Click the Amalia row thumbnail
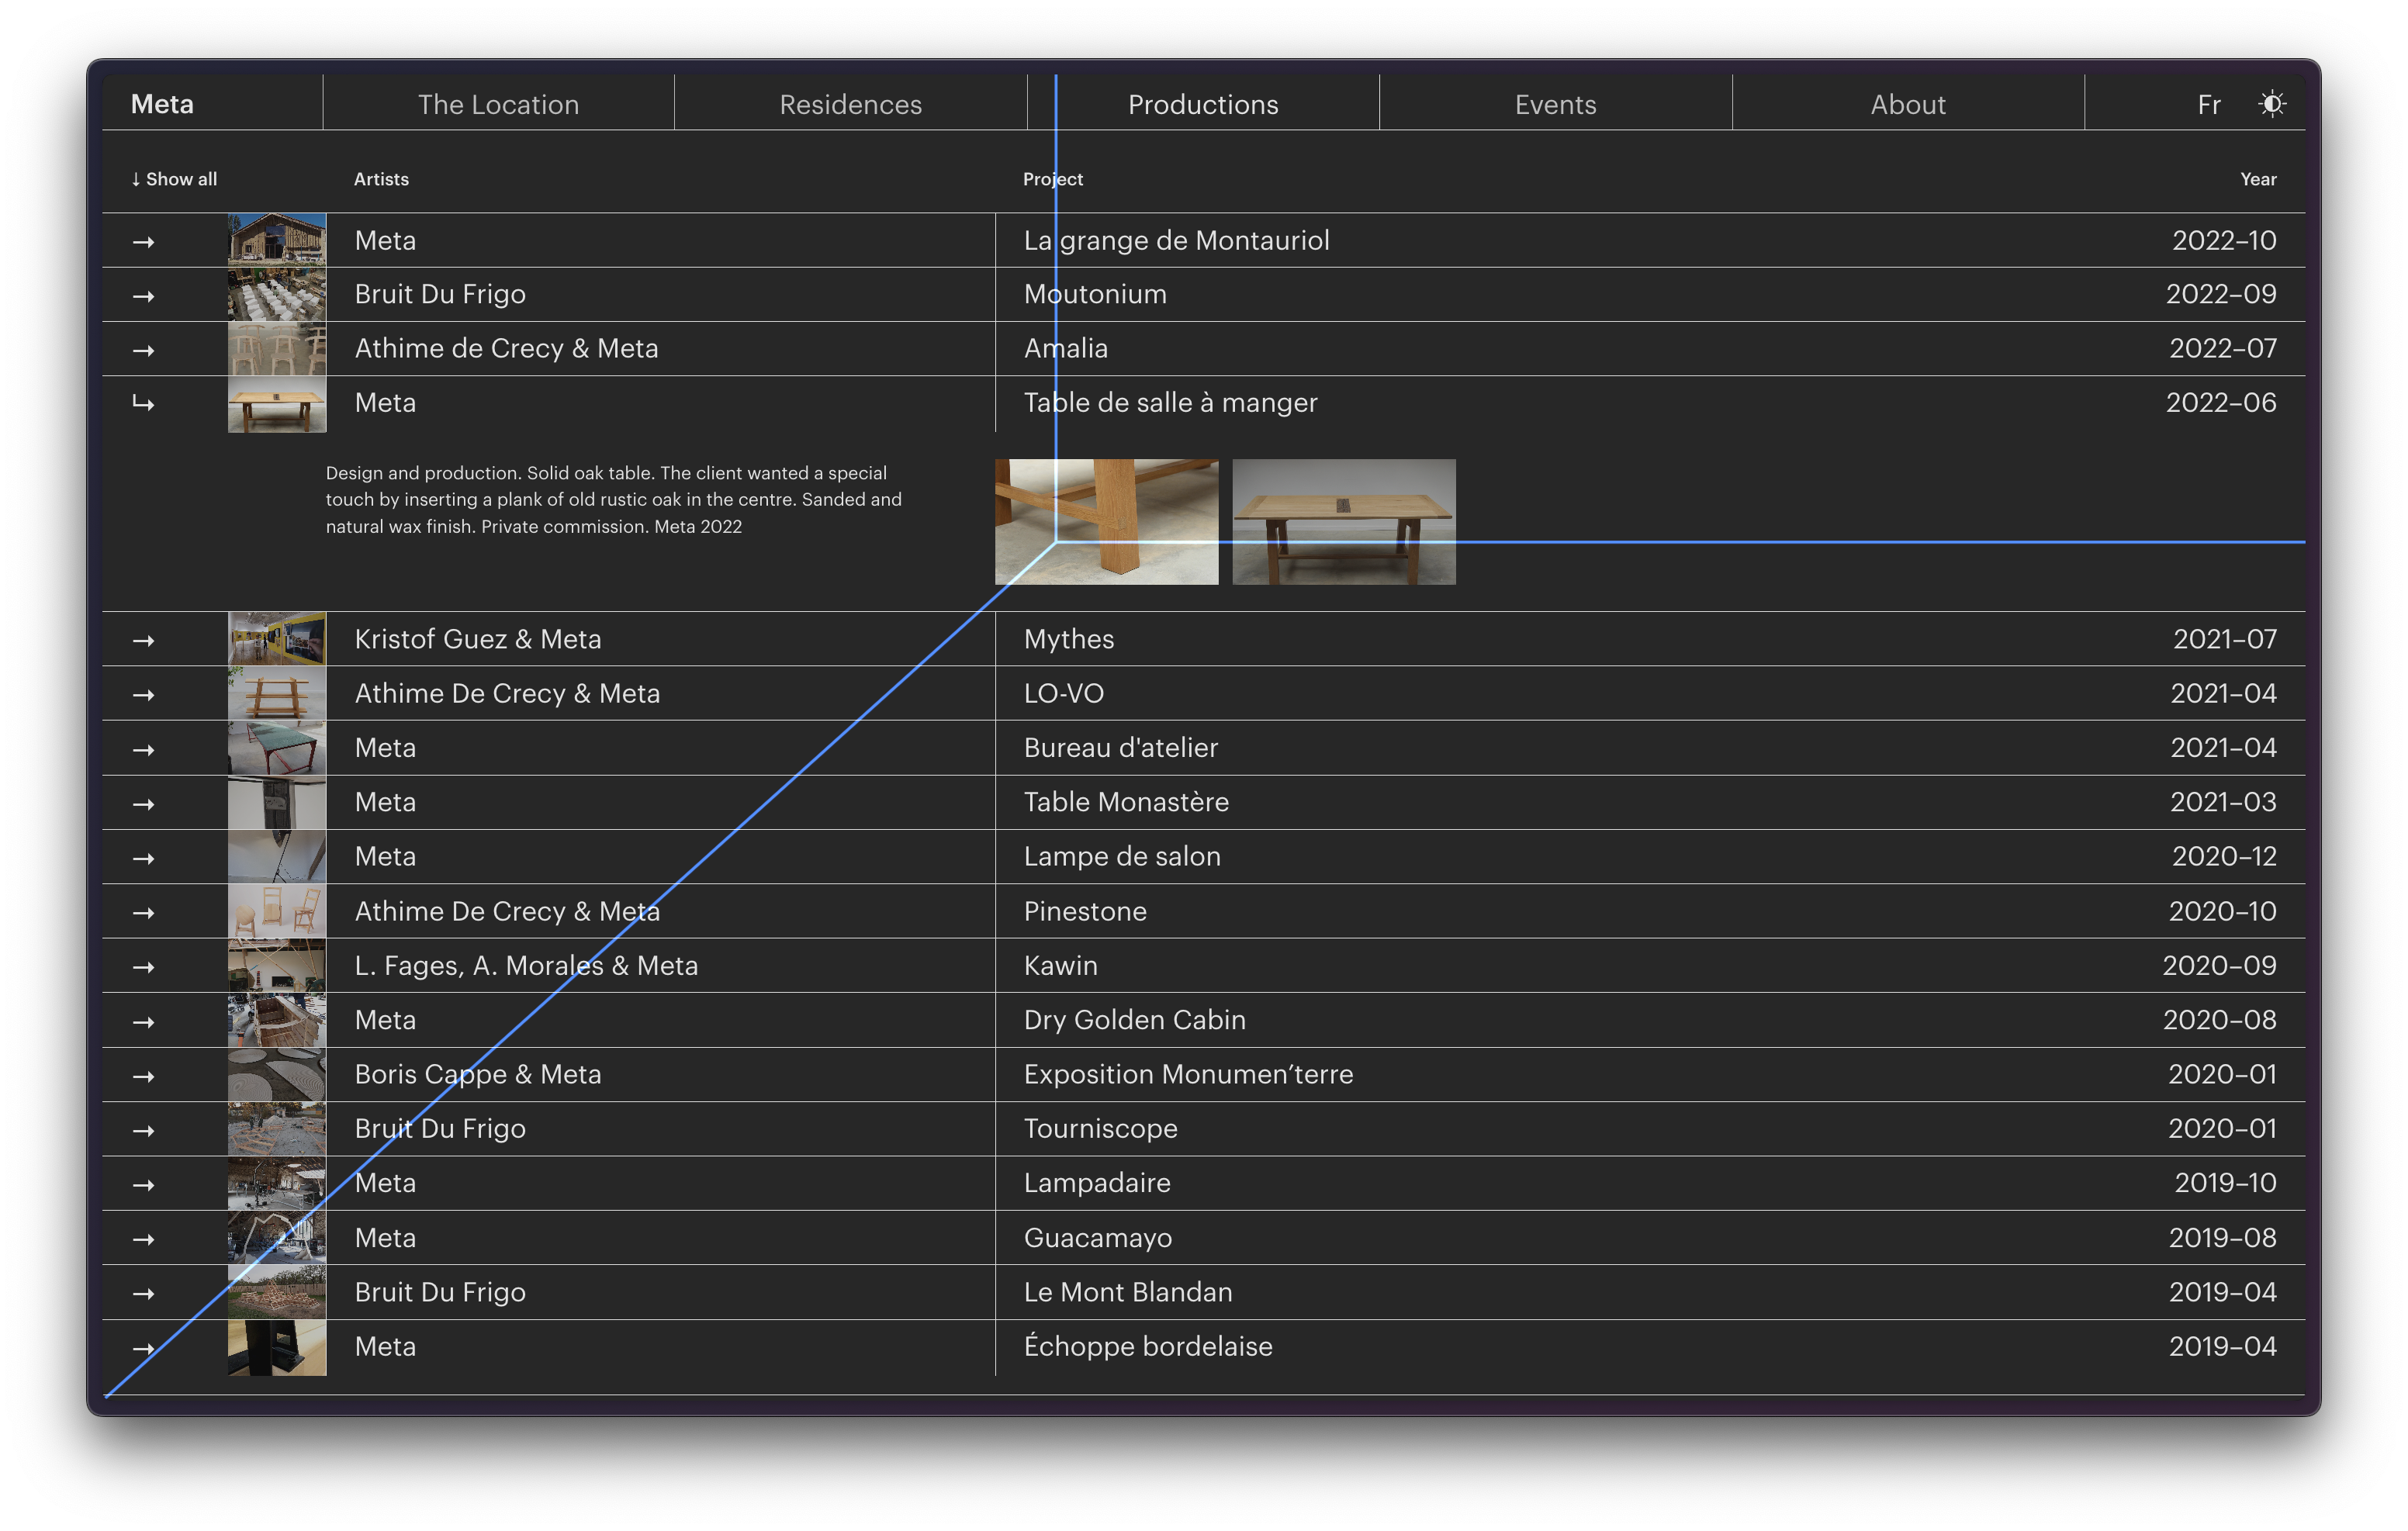The width and height of the screenshot is (2408, 1531). point(277,348)
